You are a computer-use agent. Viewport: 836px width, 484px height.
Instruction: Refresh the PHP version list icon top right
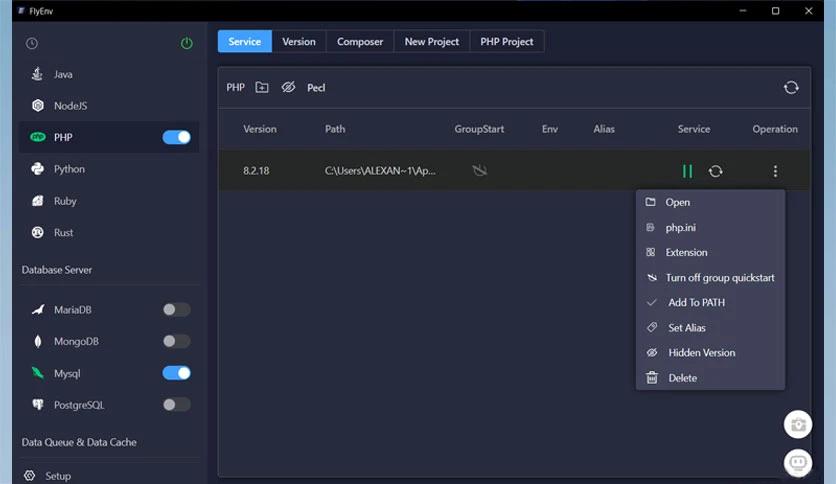(x=791, y=87)
